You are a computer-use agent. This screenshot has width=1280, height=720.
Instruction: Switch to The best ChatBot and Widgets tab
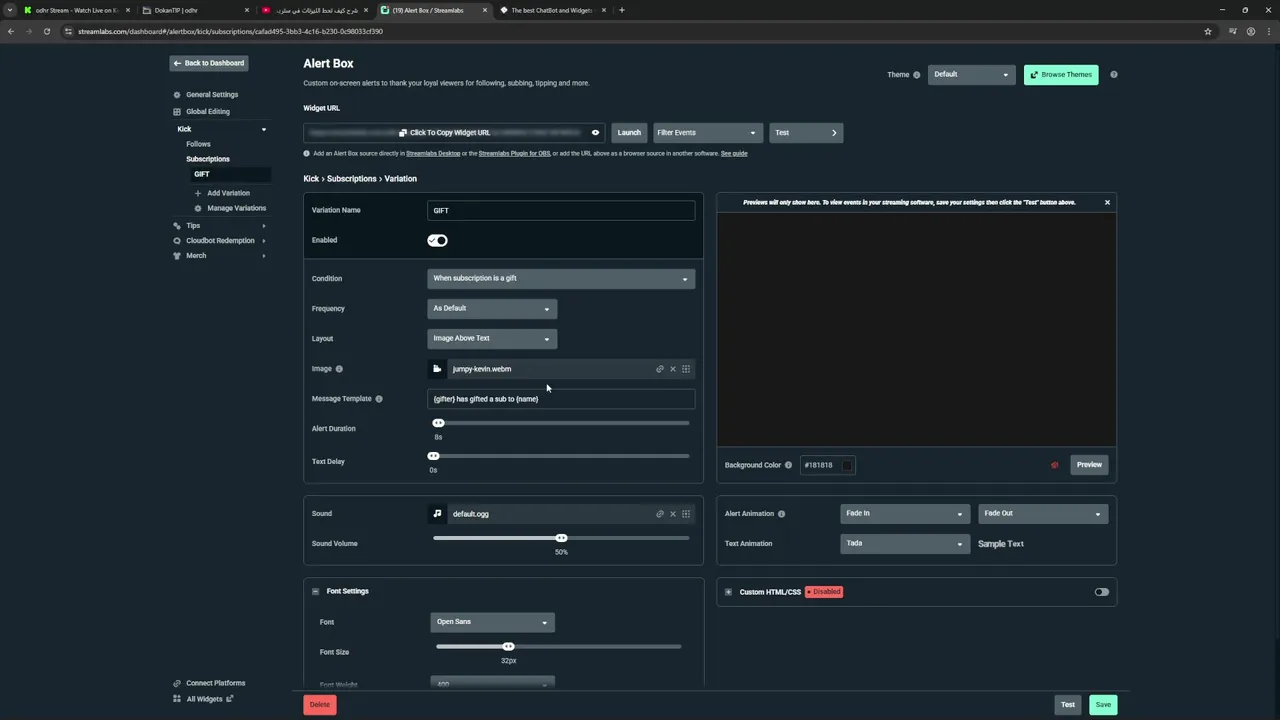551,10
